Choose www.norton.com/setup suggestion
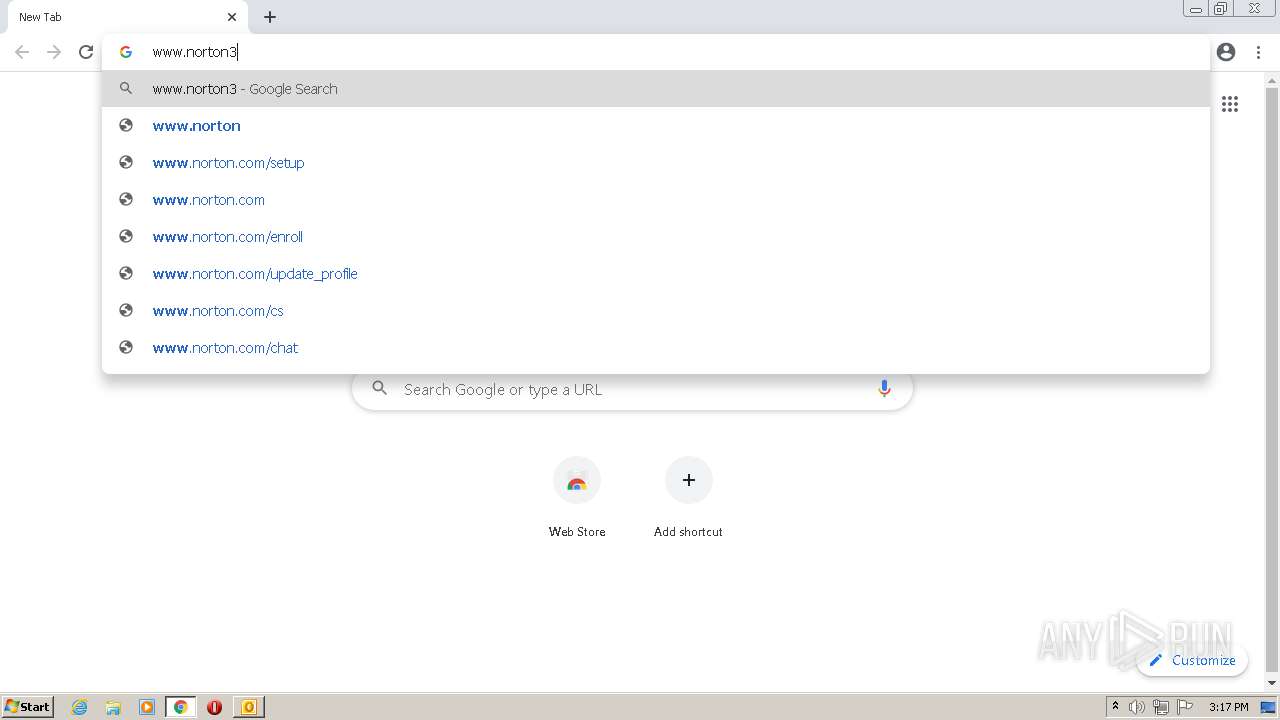The height and width of the screenshot is (720, 1280). click(x=656, y=163)
